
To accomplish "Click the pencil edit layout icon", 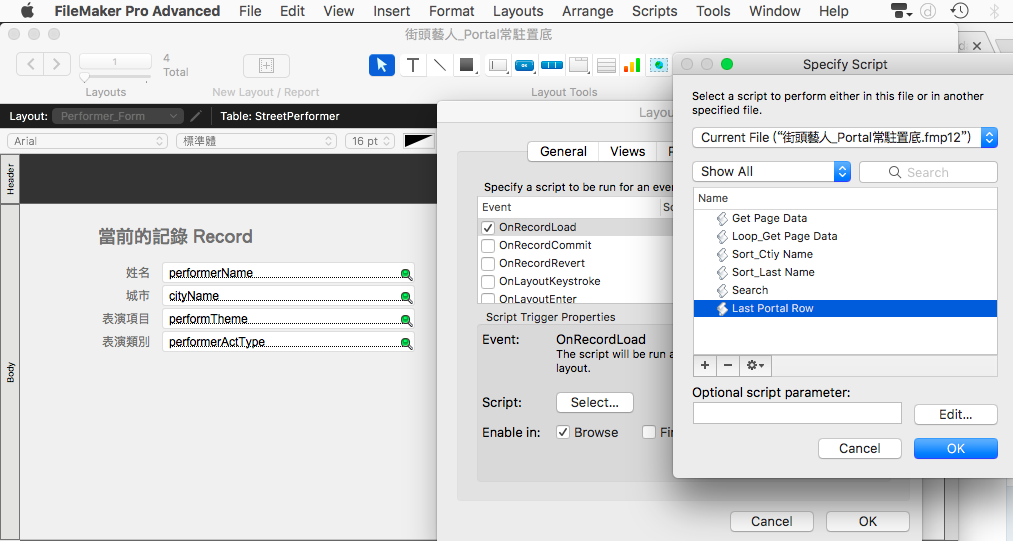I will click(x=196, y=116).
